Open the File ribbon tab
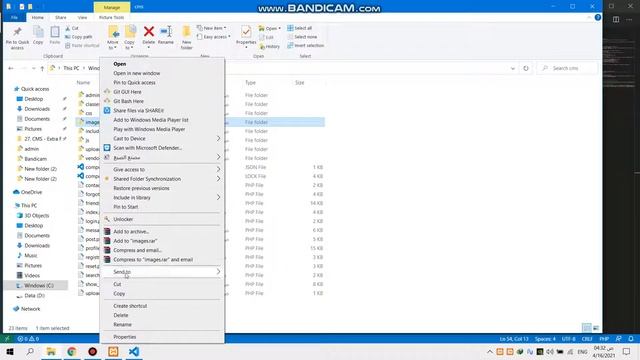Image resolution: width=640 pixels, height=360 pixels. (x=14, y=18)
